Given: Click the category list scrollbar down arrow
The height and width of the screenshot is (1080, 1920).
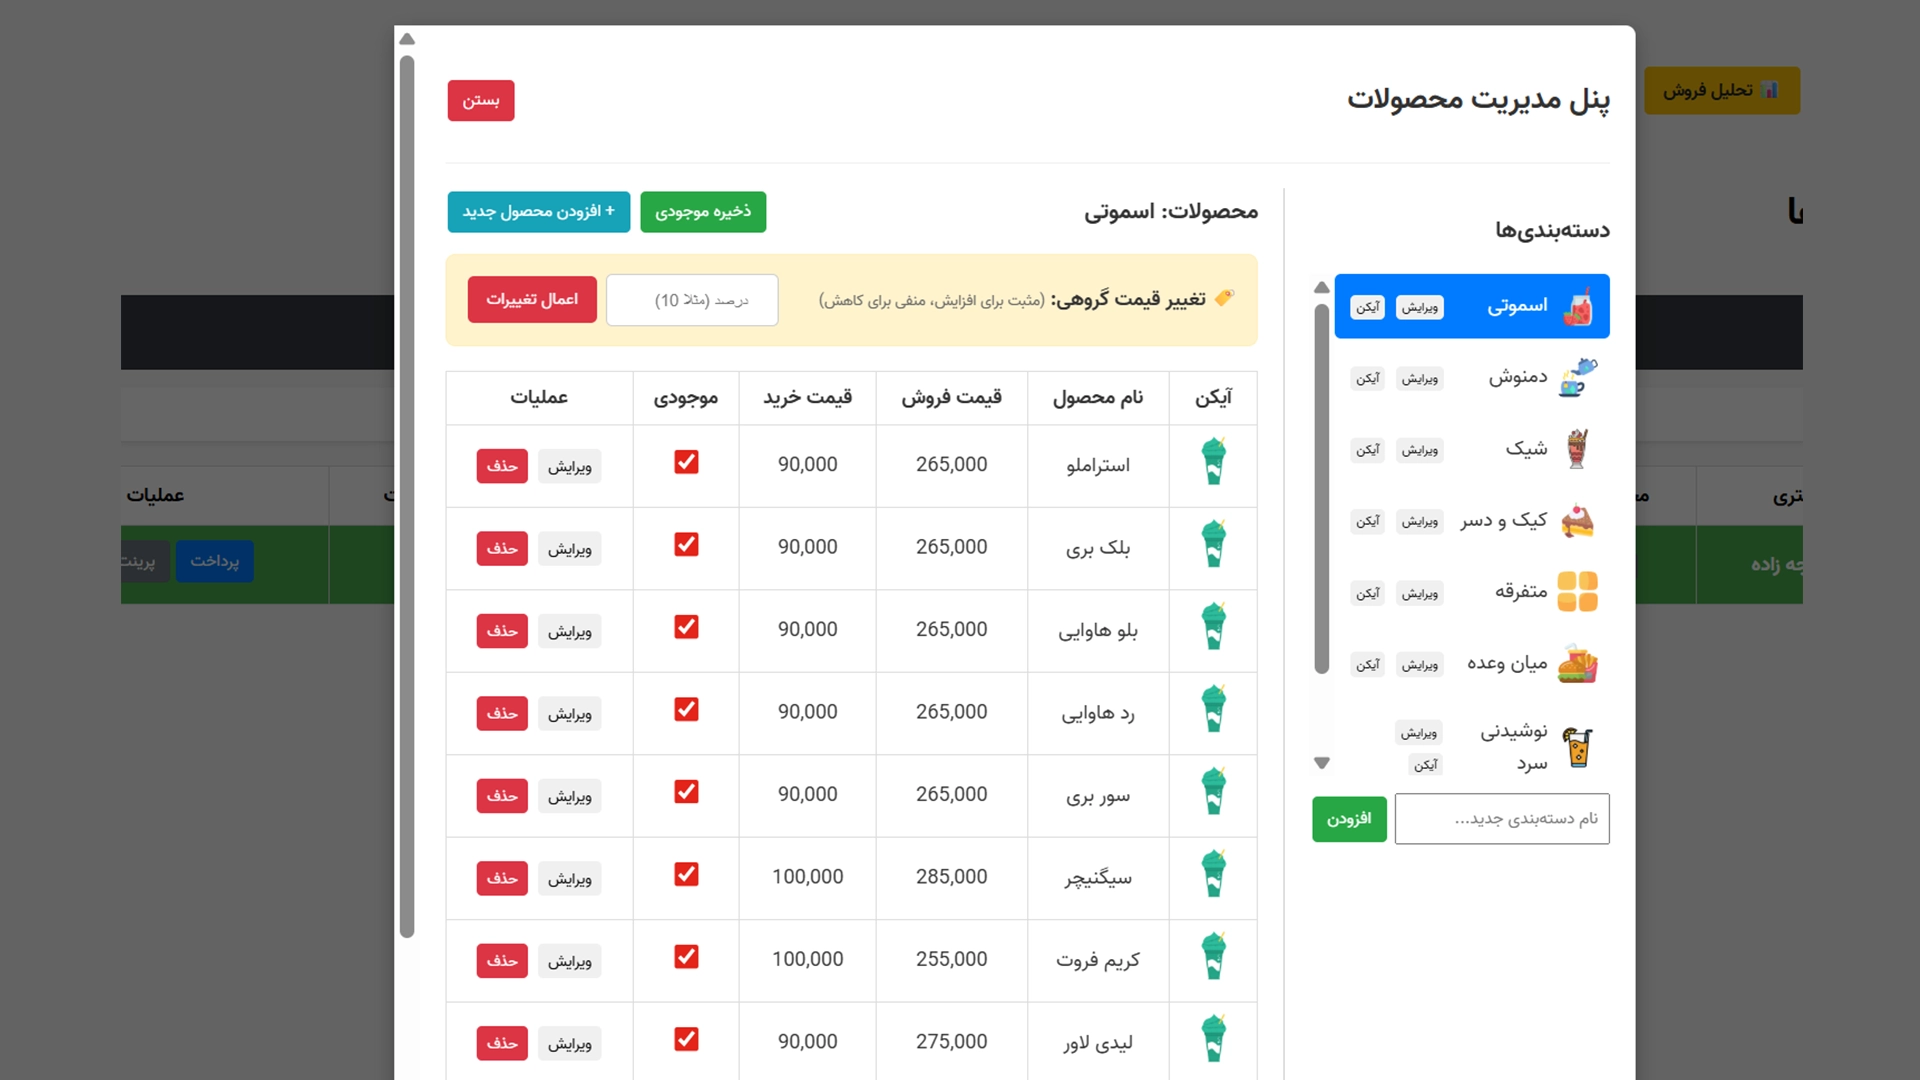Looking at the screenshot, I should [x=1322, y=763].
